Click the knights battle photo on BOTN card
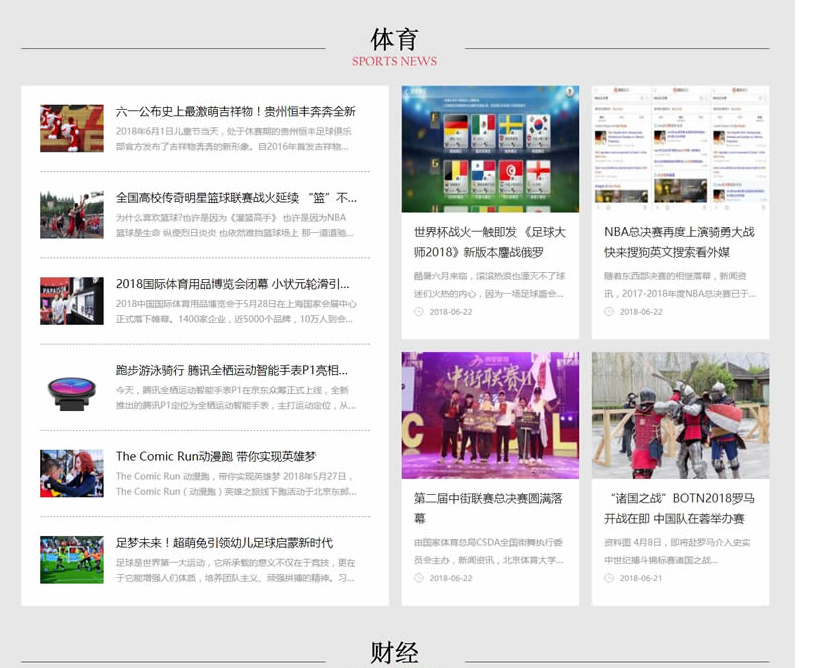This screenshot has width=825, height=668. (x=679, y=415)
